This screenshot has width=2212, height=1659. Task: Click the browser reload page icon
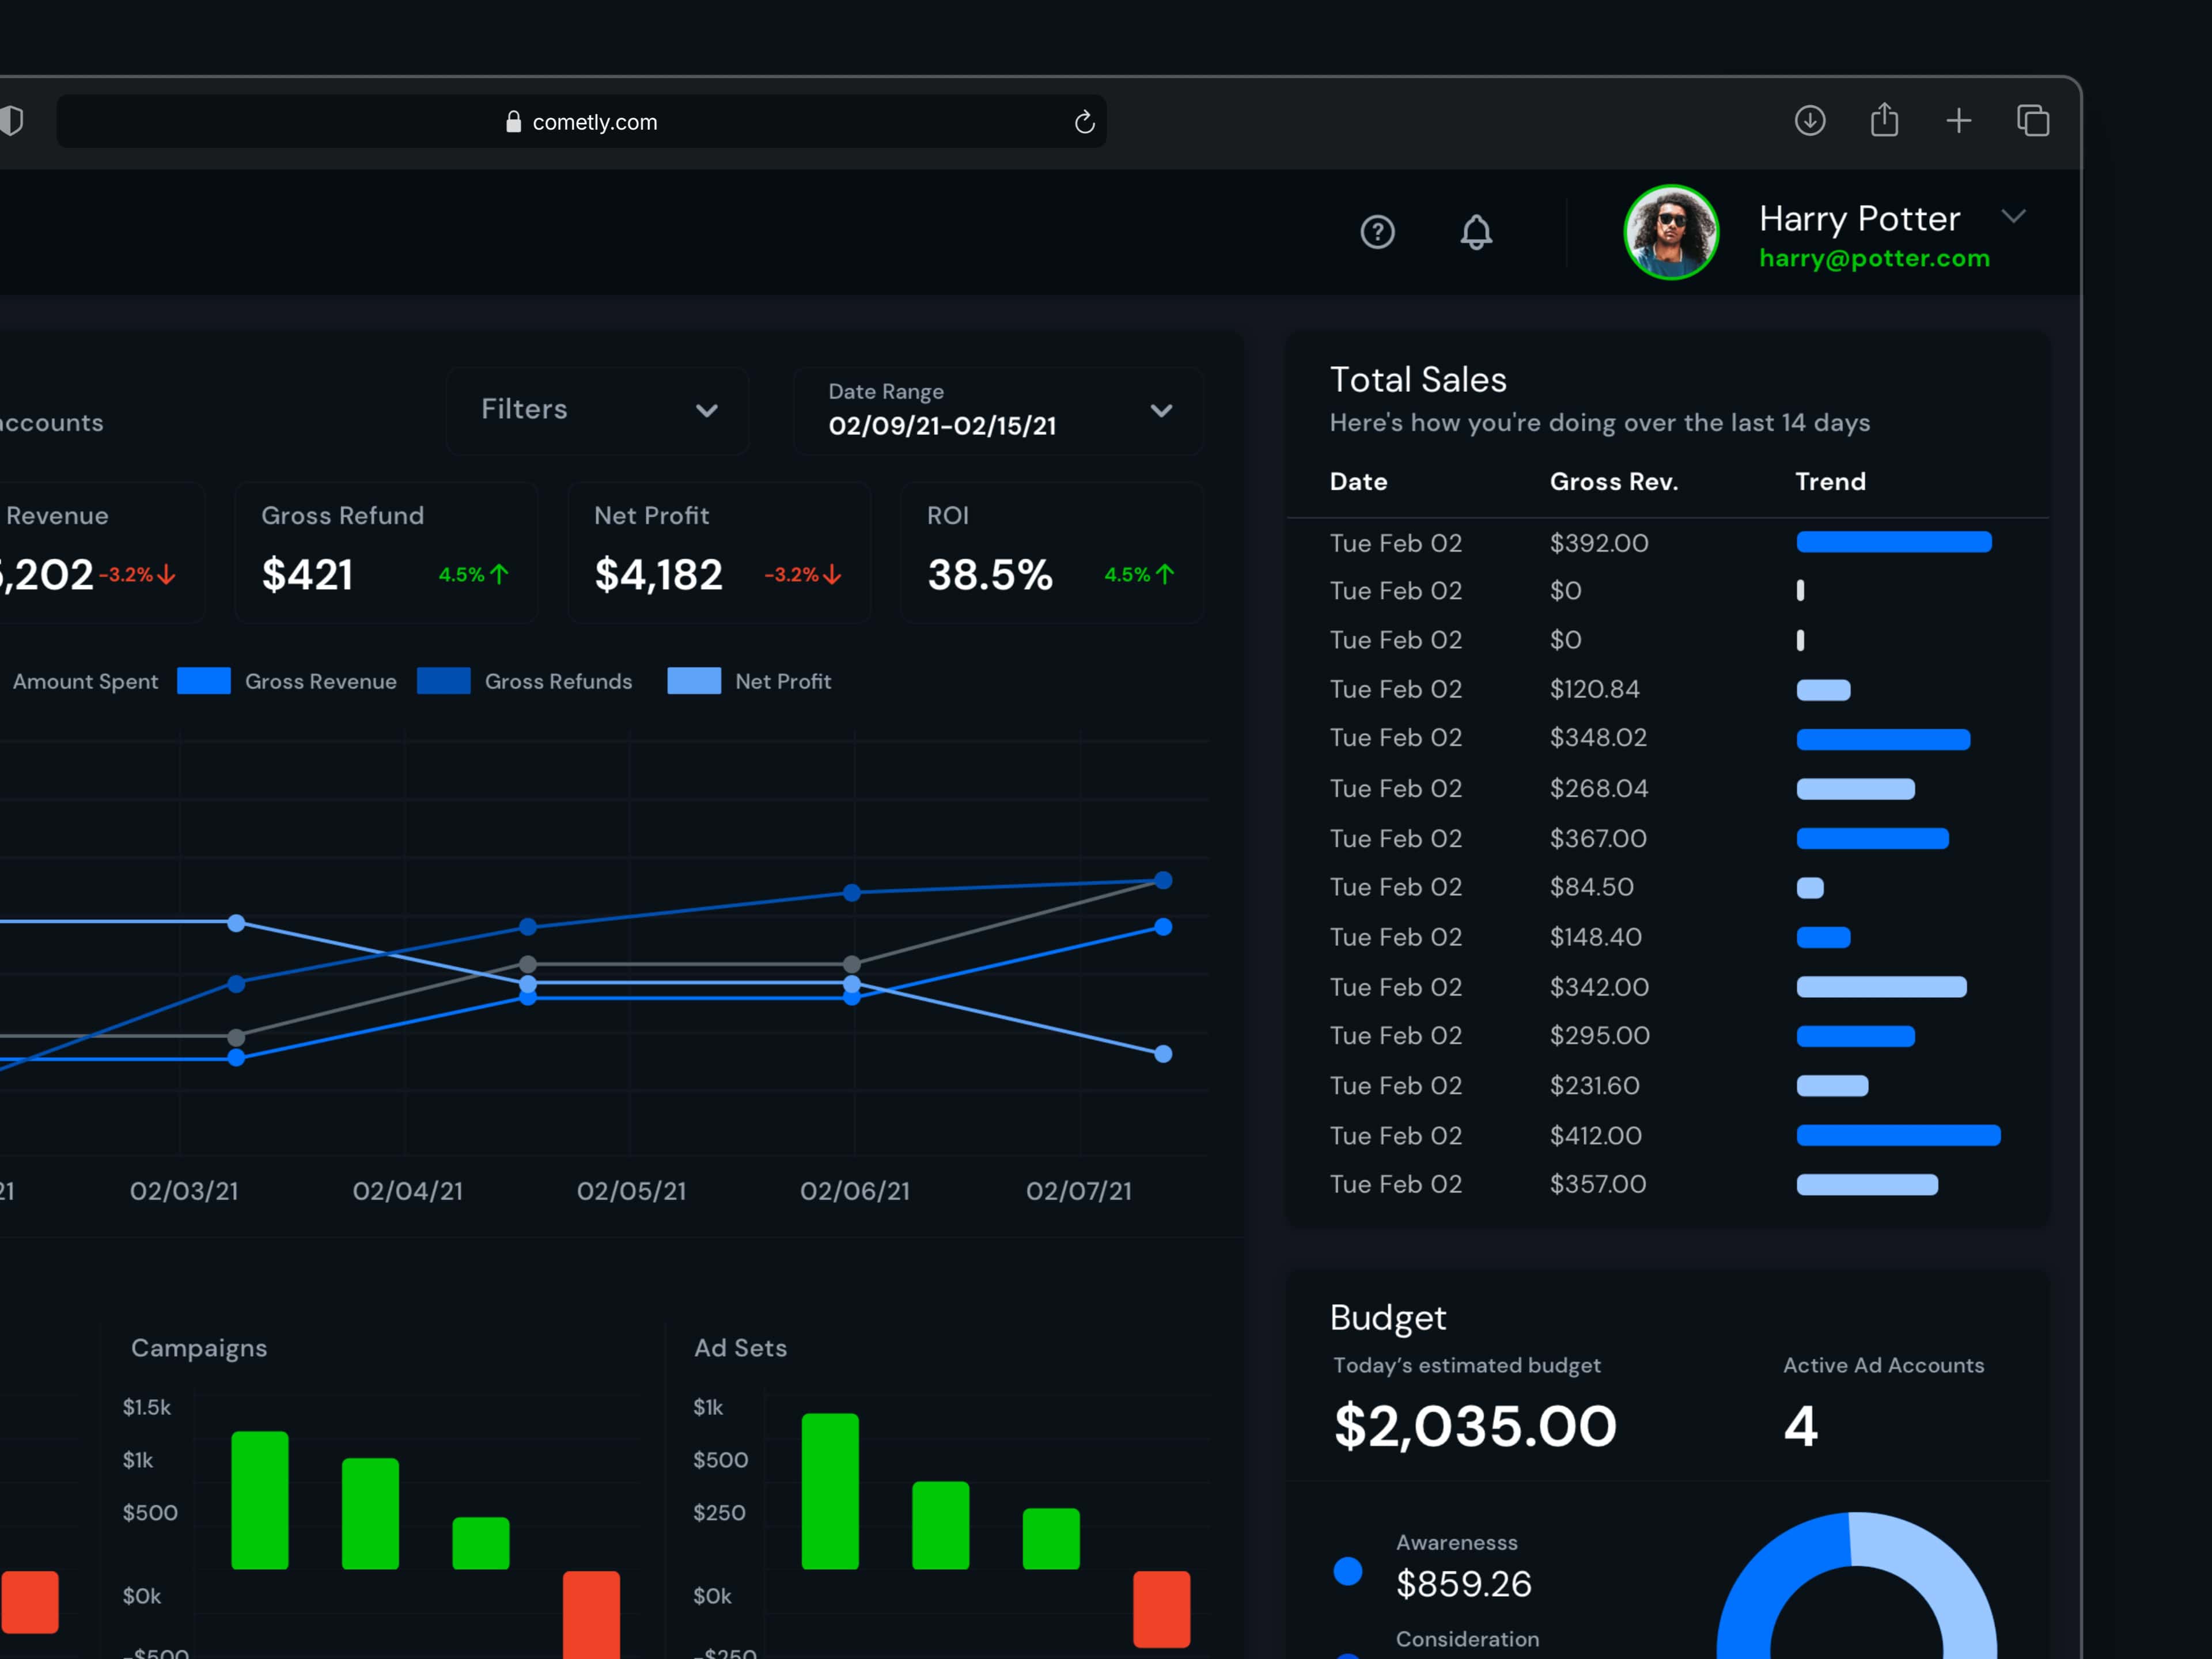pos(1084,122)
